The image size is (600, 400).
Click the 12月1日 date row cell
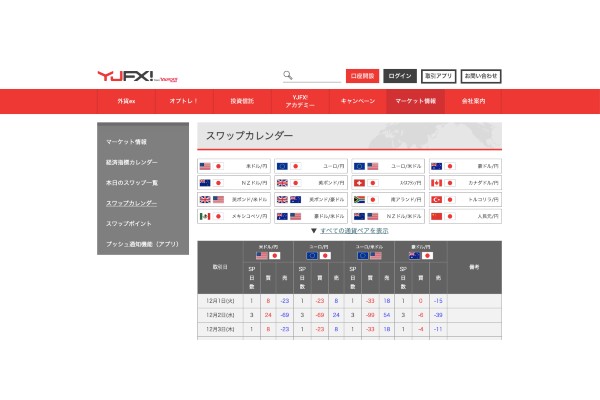pyautogui.click(x=220, y=301)
